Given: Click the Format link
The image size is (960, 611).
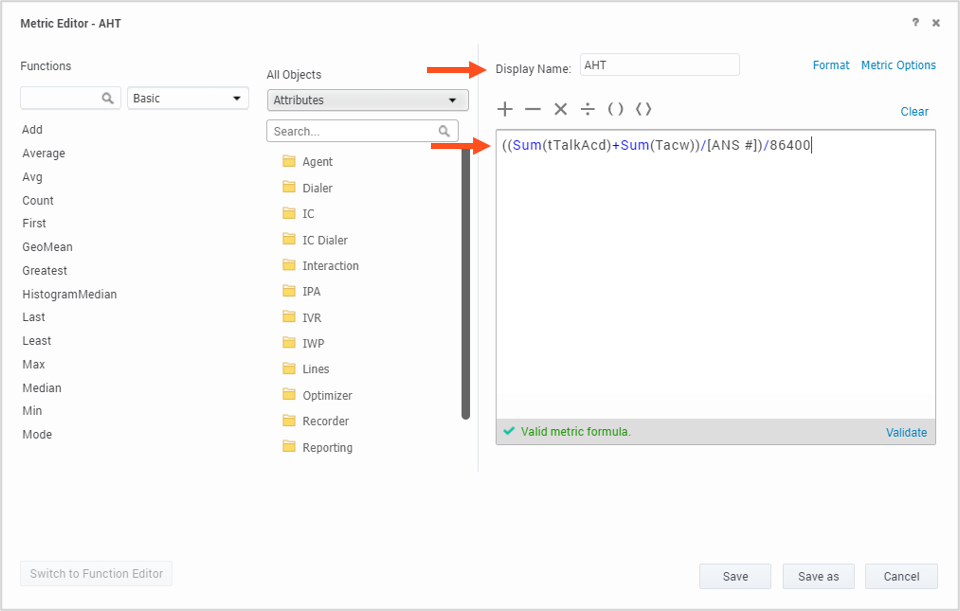Looking at the screenshot, I should coord(830,65).
